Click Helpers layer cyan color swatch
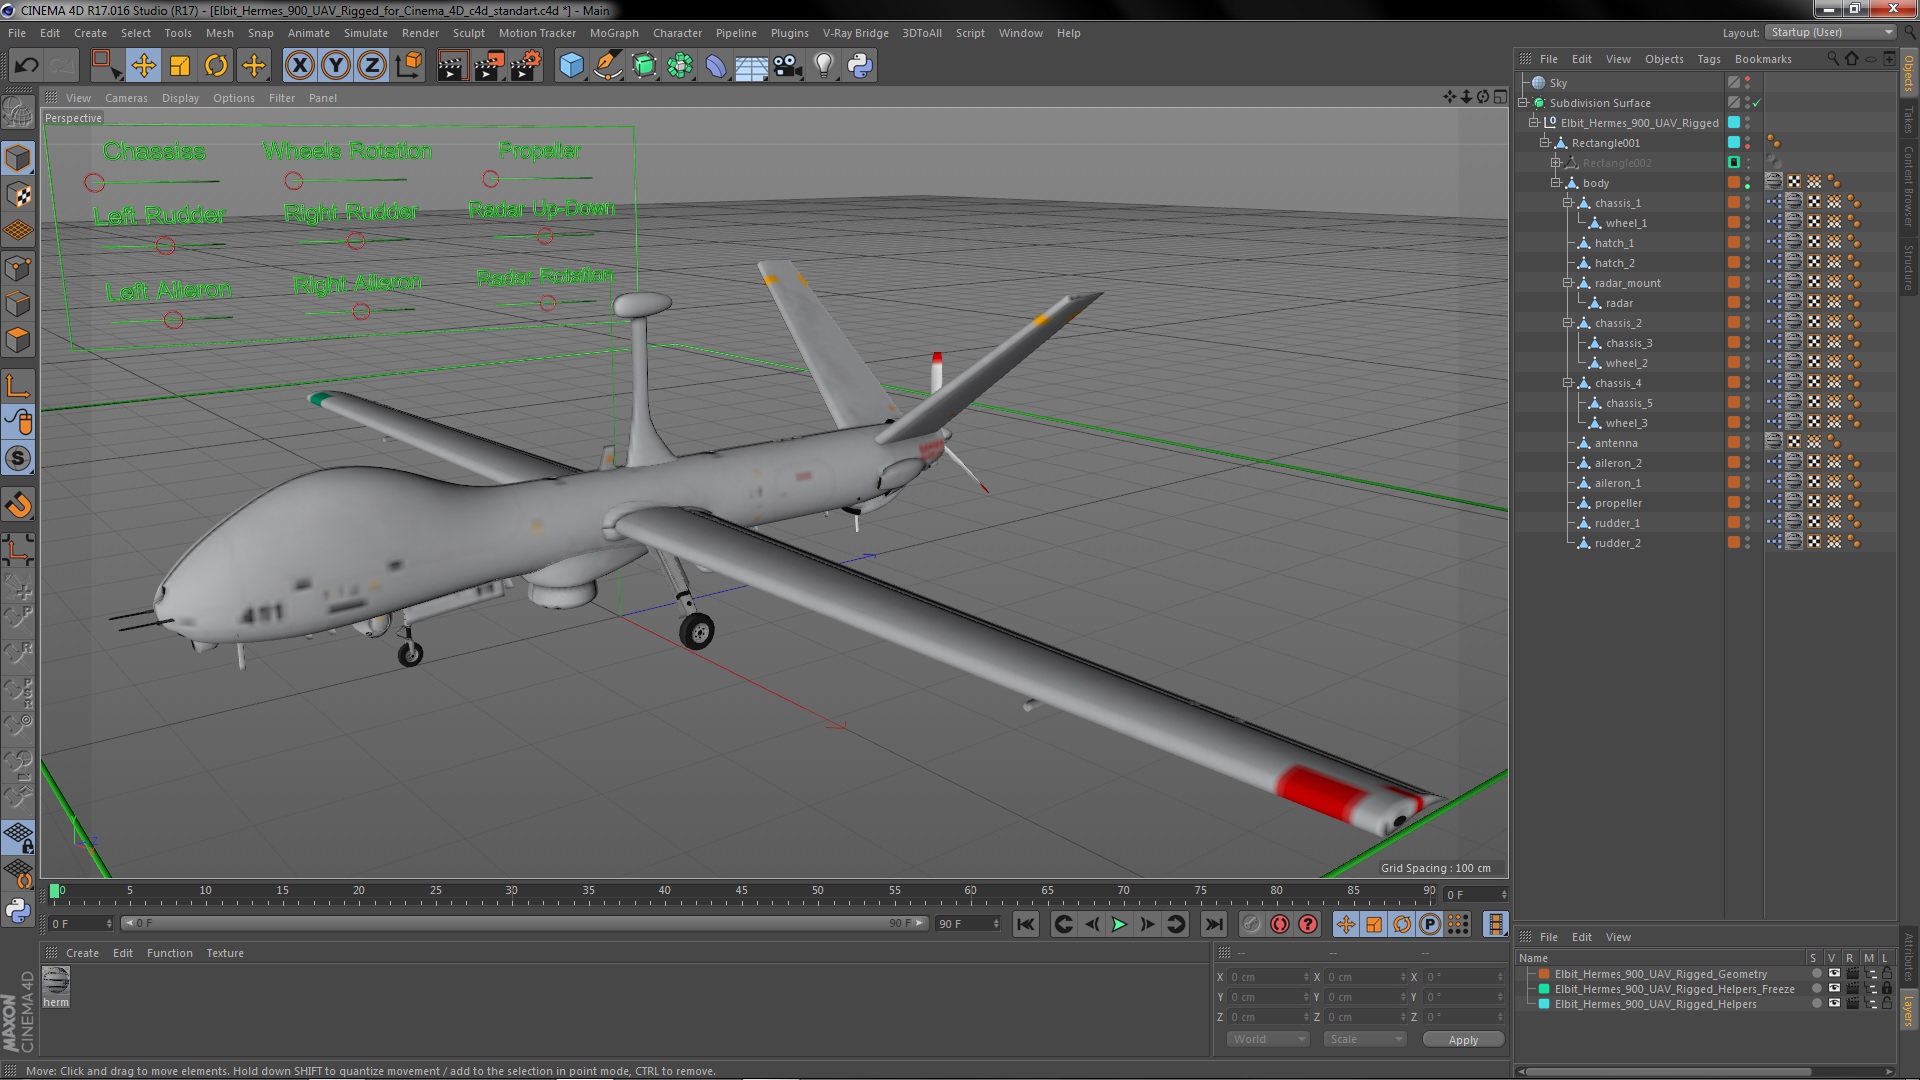This screenshot has height=1080, width=1920. pyautogui.click(x=1544, y=1004)
